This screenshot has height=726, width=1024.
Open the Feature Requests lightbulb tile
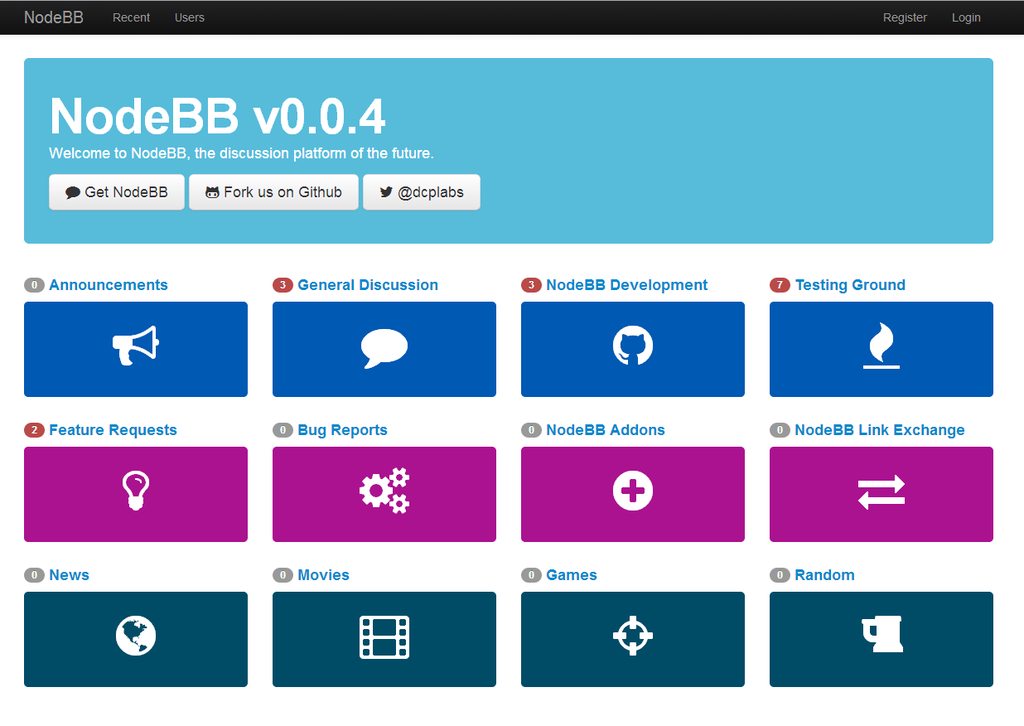(136, 494)
